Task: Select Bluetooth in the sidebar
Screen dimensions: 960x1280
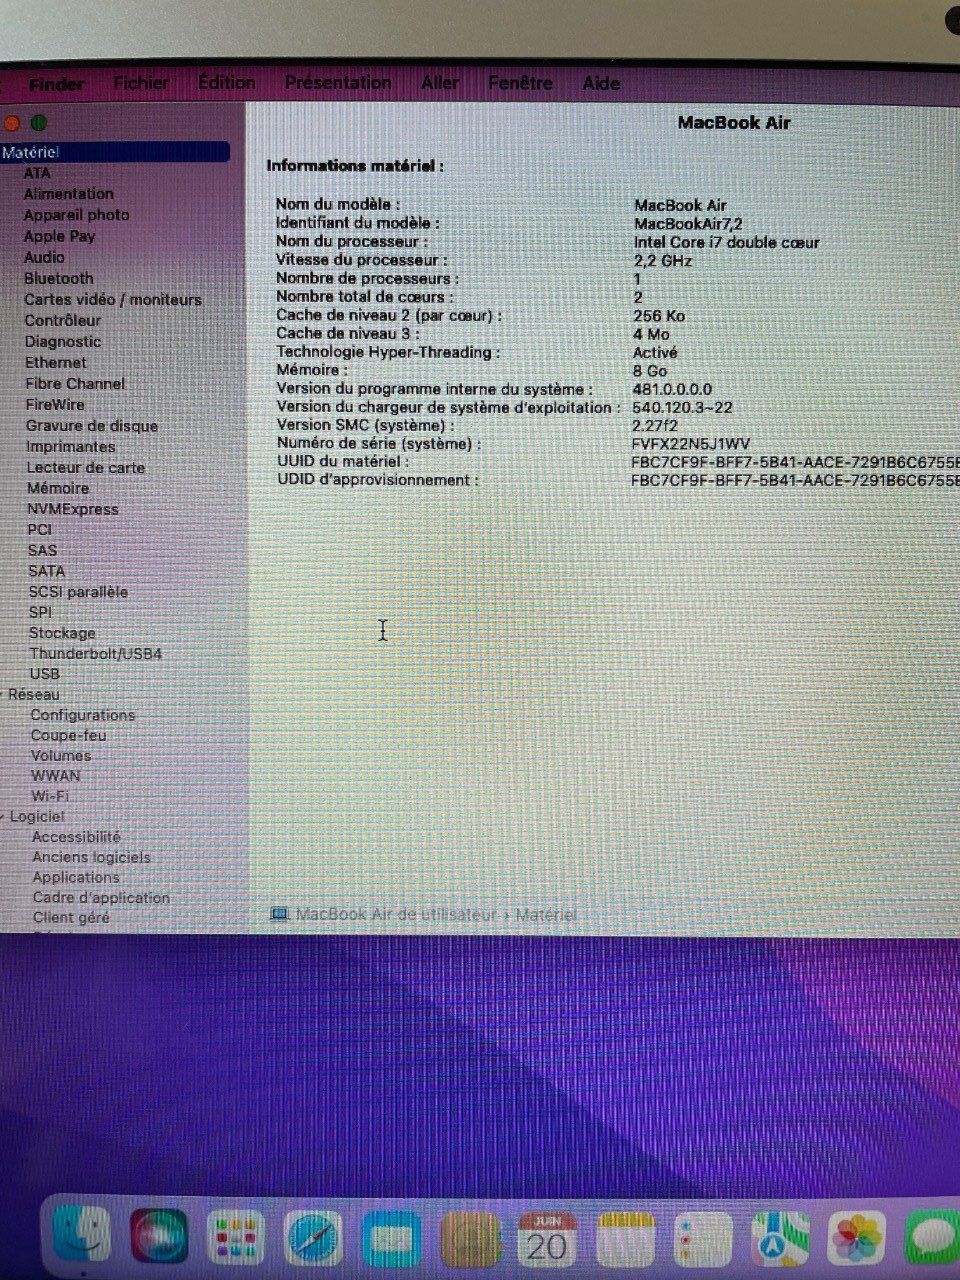Action: [x=59, y=278]
